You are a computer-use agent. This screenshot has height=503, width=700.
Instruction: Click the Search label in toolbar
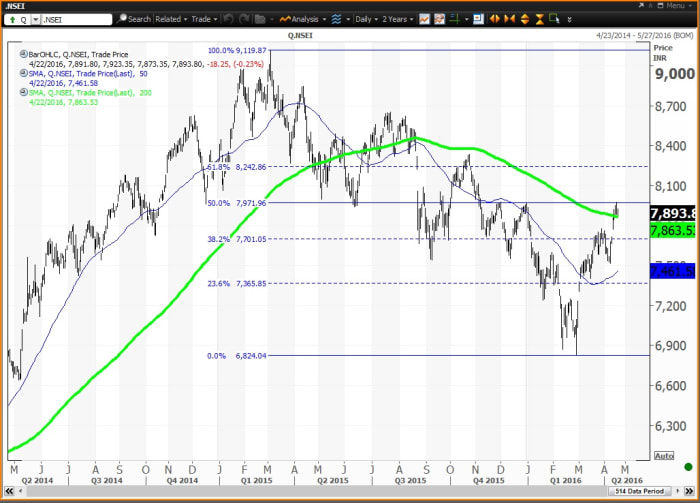[139, 19]
